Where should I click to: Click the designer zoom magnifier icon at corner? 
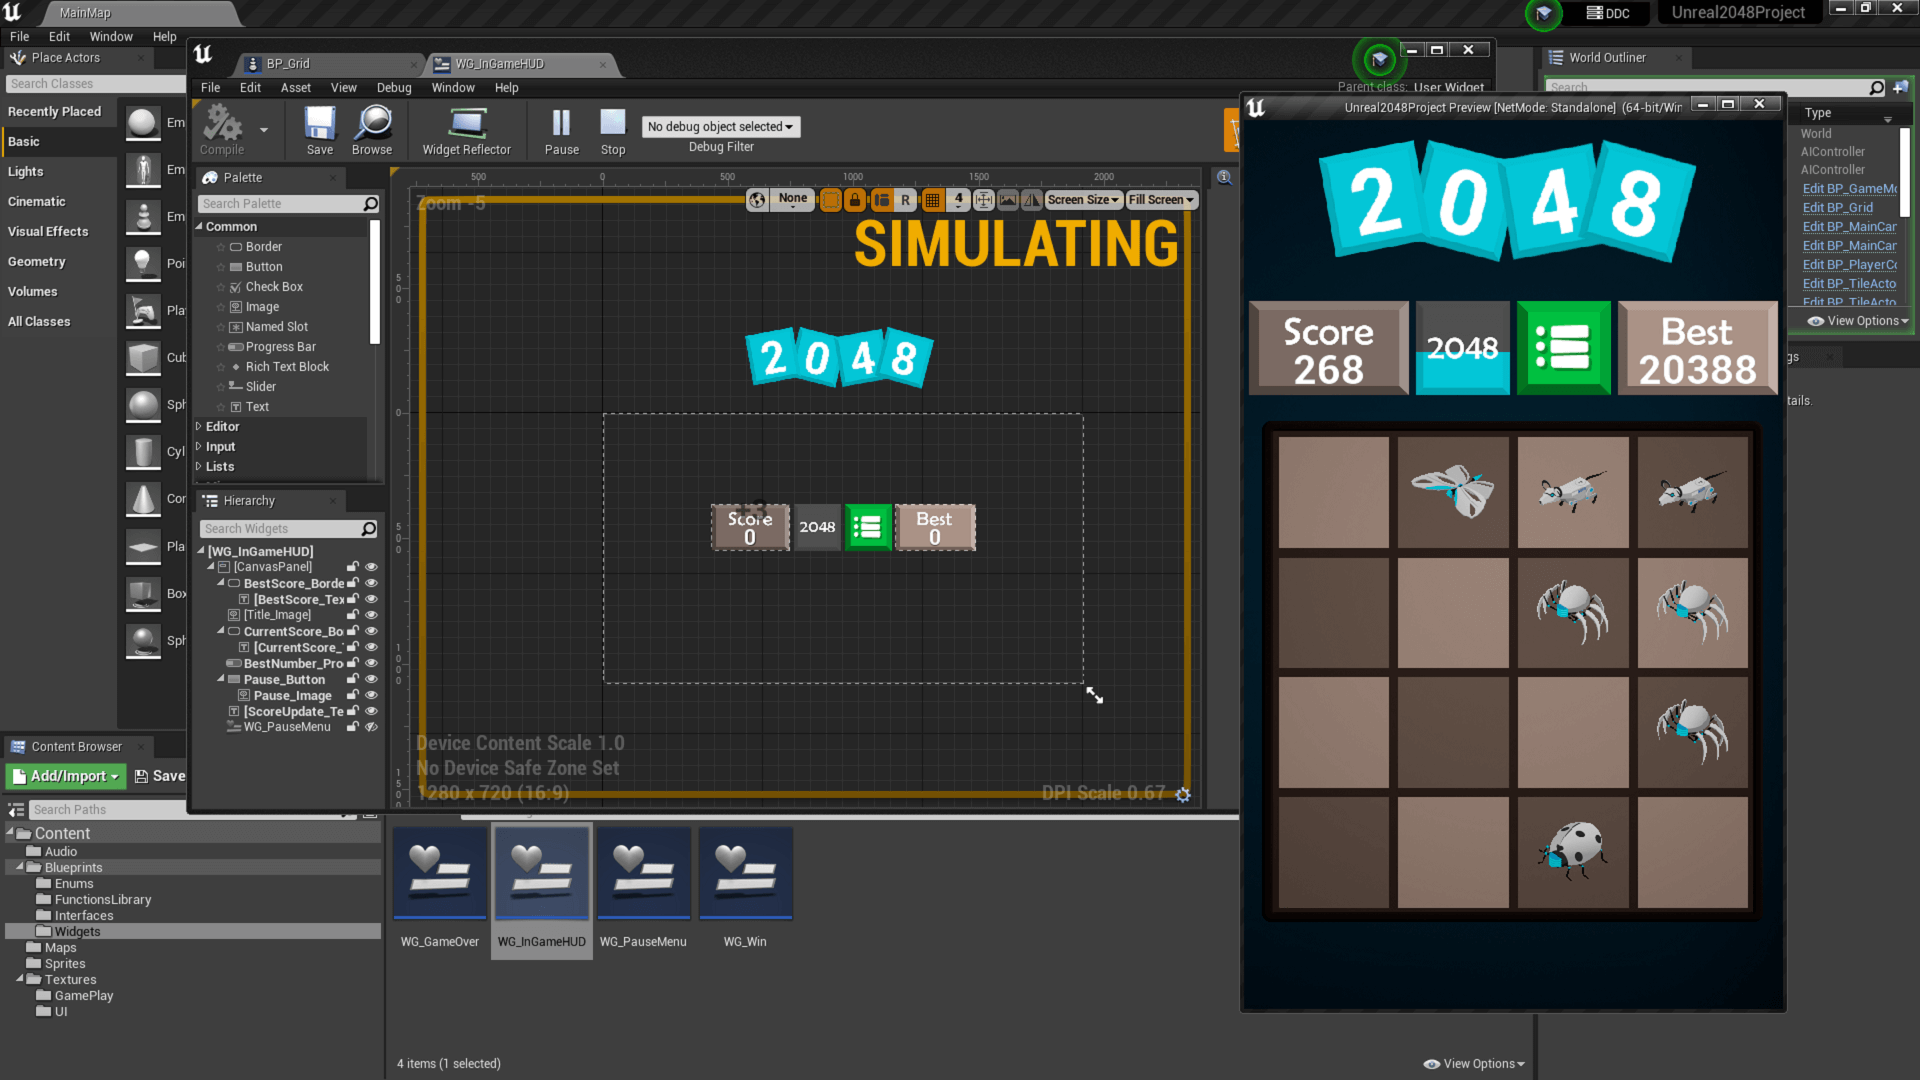pos(1224,177)
